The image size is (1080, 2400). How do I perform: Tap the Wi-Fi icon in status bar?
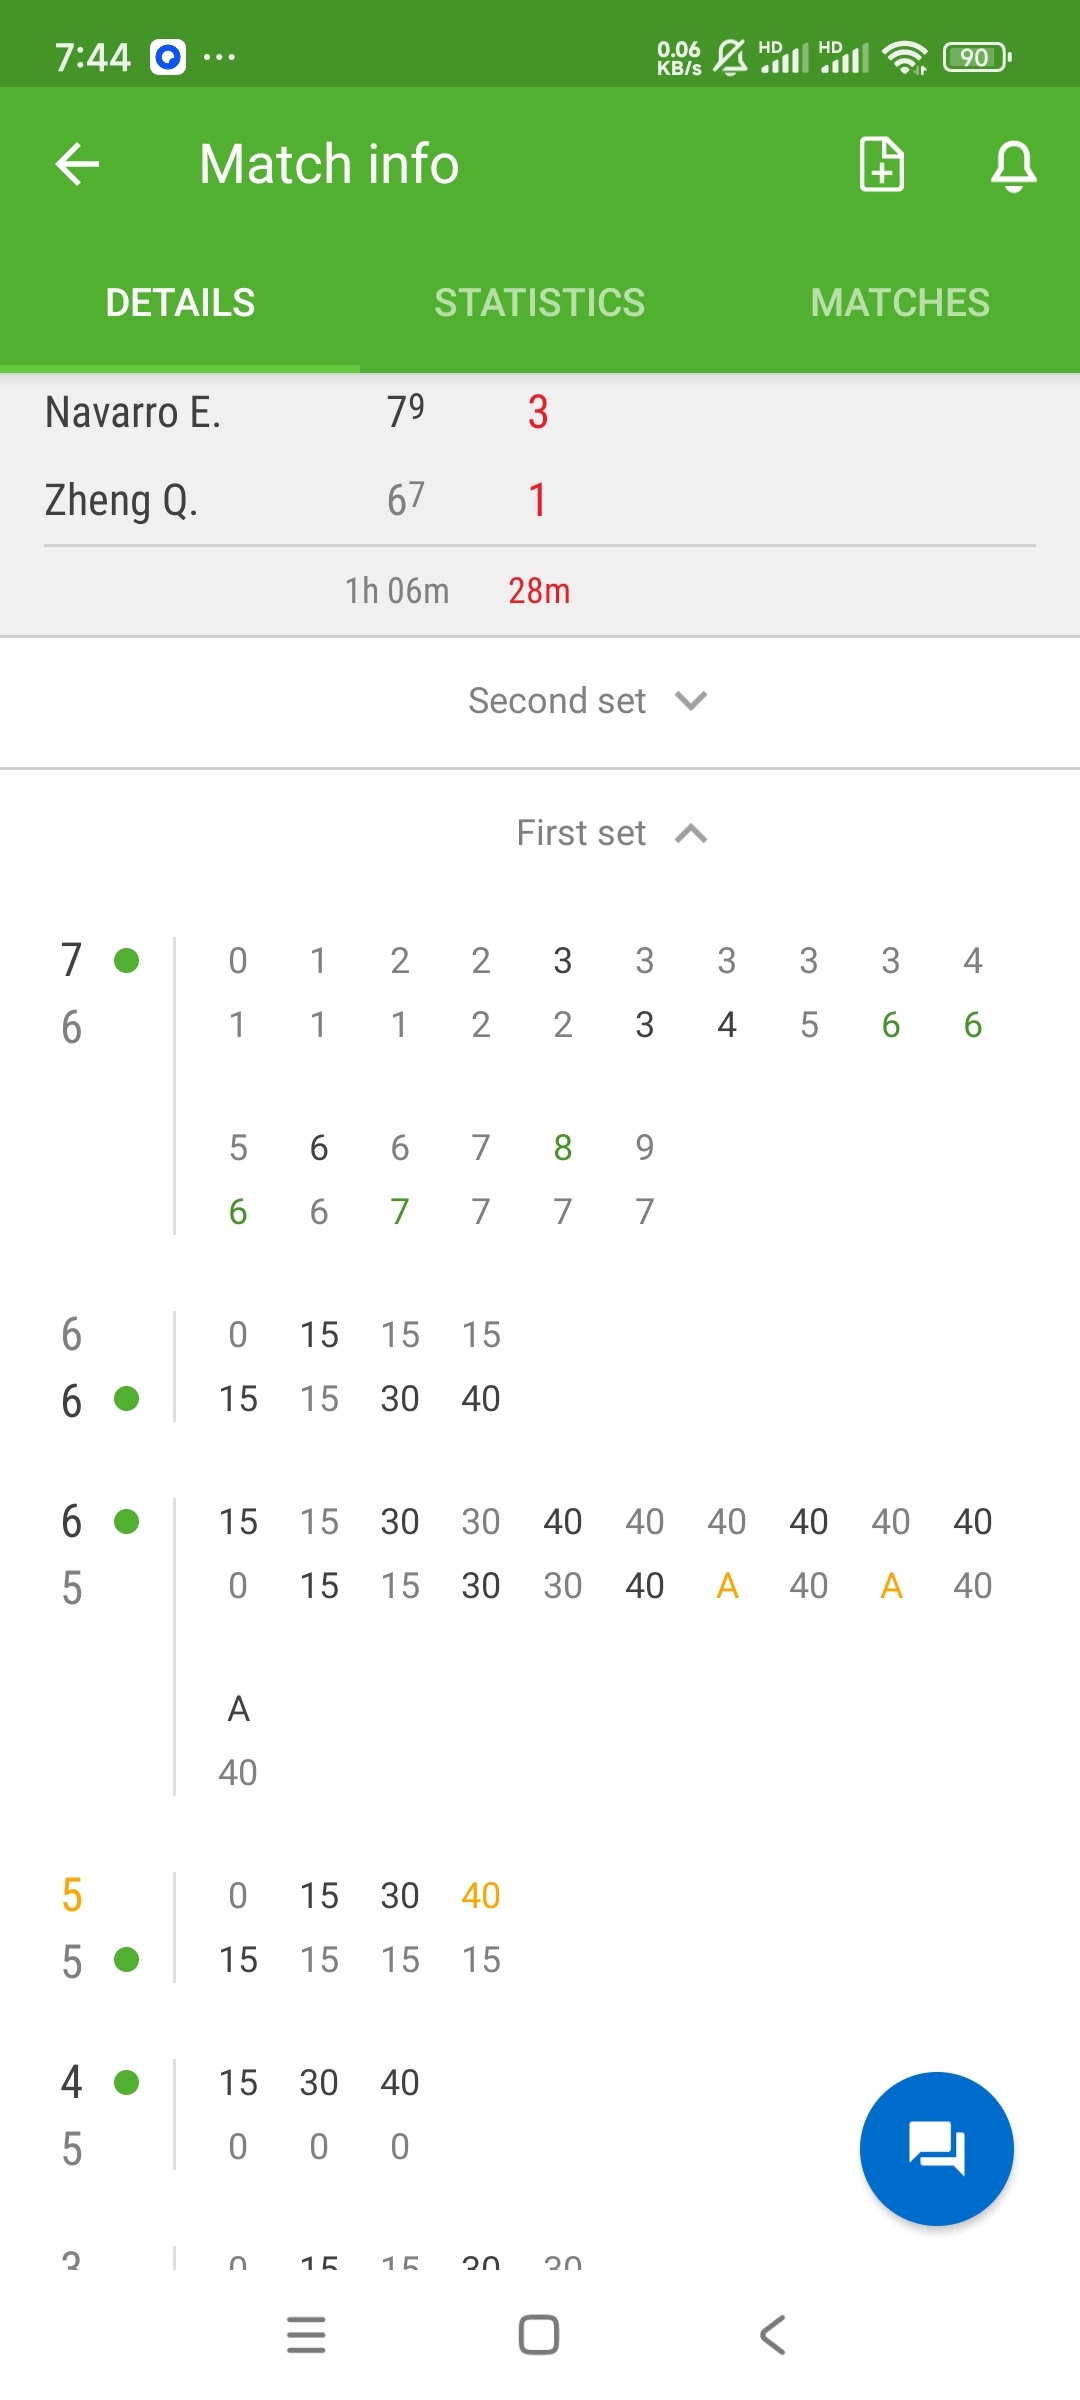coord(906,57)
